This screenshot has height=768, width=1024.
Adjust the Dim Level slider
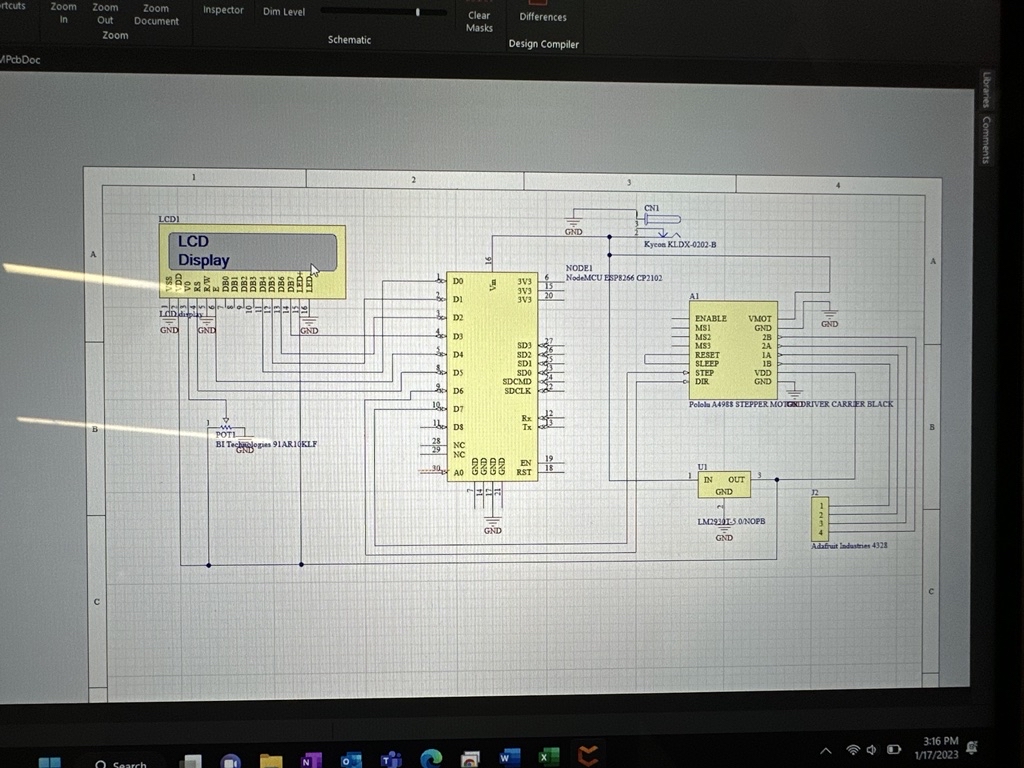(x=417, y=12)
